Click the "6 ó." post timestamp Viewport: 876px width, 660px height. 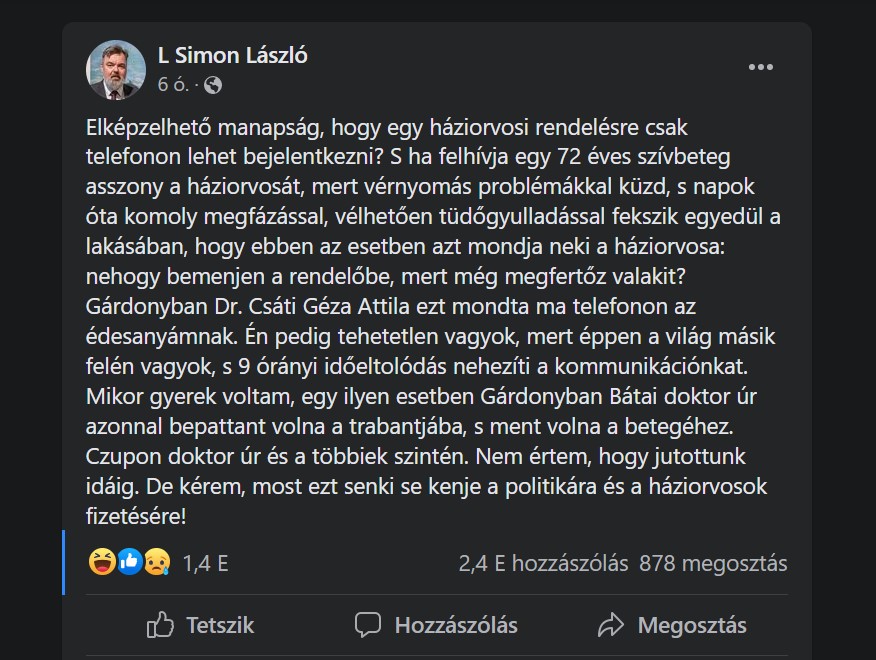click(x=172, y=85)
